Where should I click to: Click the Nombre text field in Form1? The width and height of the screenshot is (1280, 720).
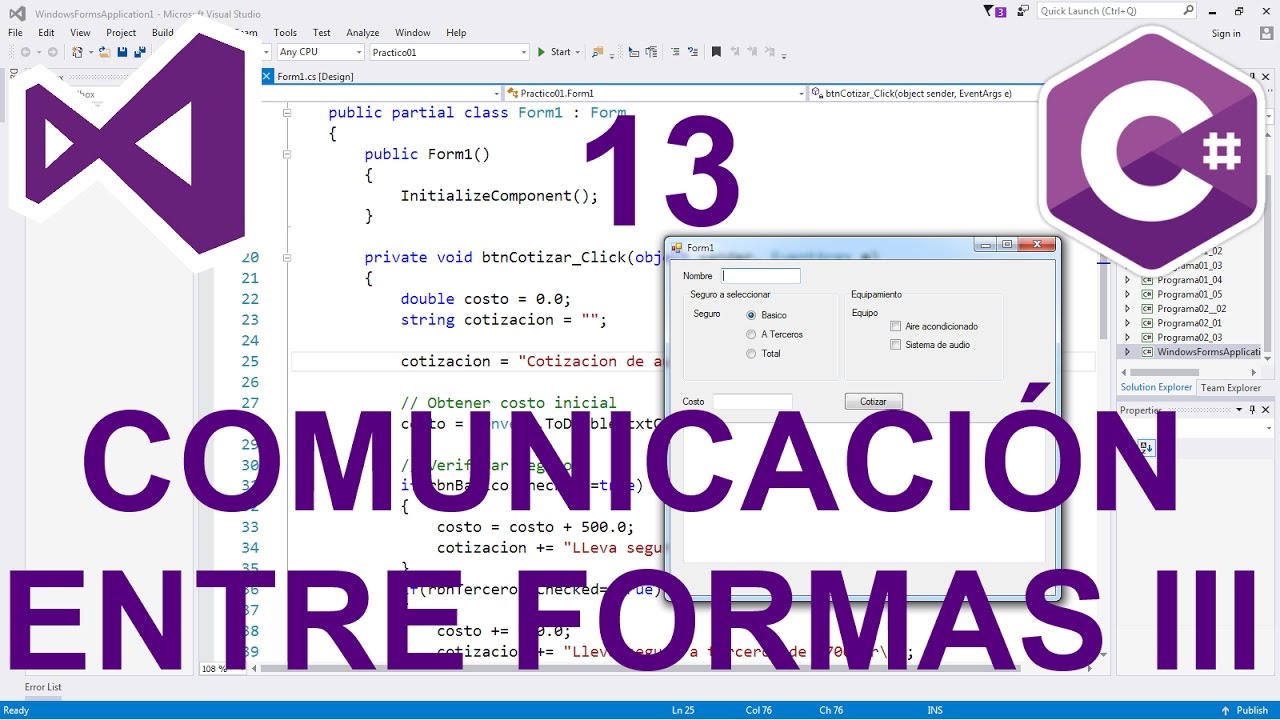[x=761, y=276]
